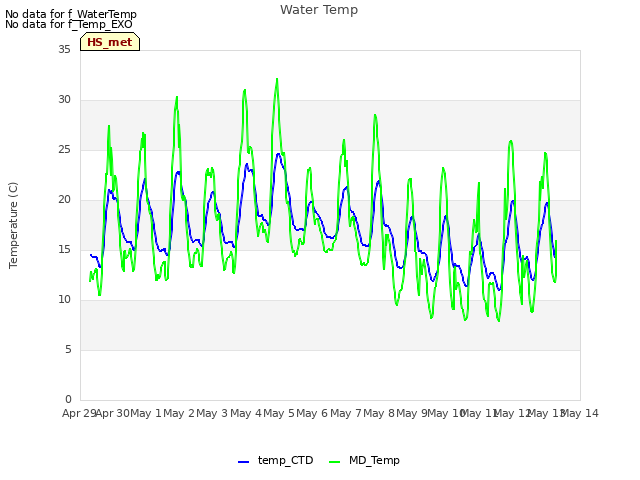Click the y-axis tick label 25
This screenshot has height=480, width=640.
(x=64, y=149)
